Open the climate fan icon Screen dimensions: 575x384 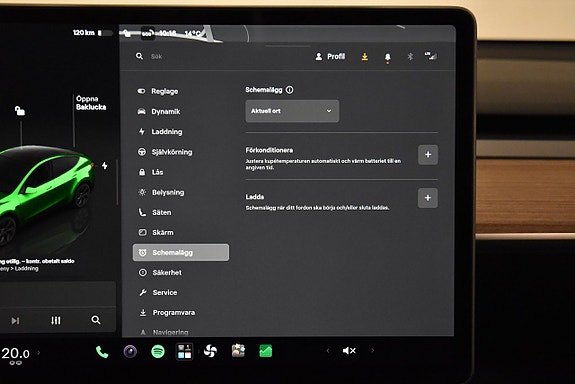[210, 351]
